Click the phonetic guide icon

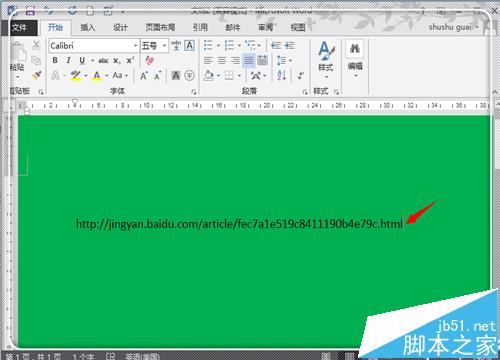(176, 46)
